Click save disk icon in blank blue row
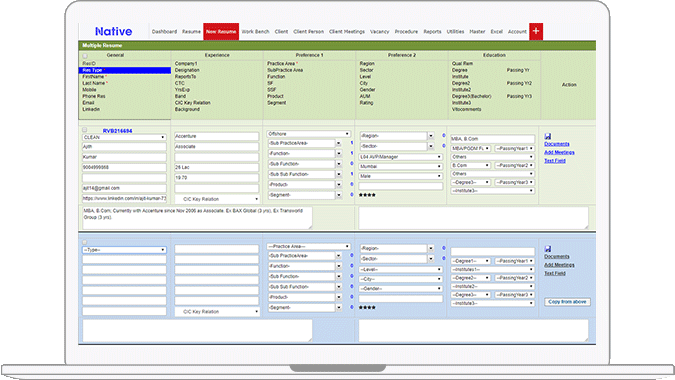 (x=548, y=249)
